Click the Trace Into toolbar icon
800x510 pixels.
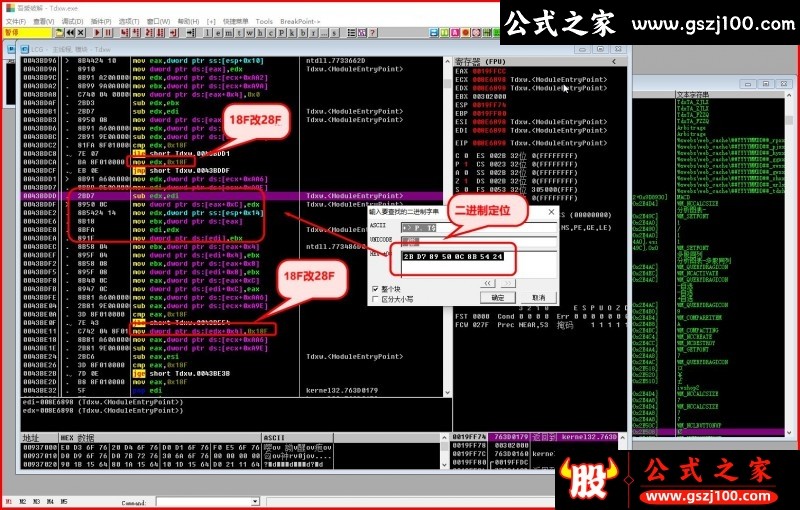click(149, 33)
